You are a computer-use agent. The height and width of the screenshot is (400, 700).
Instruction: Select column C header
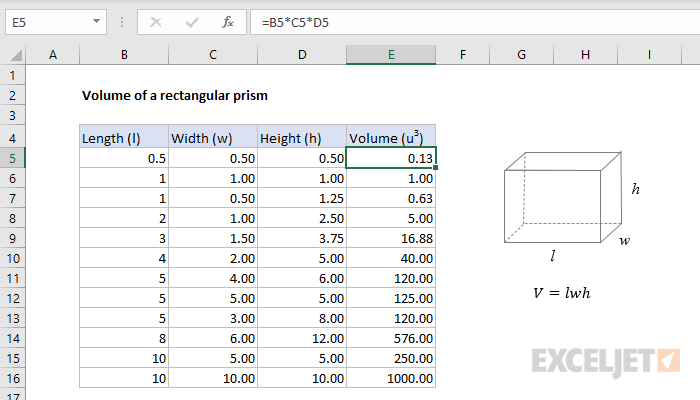pos(213,55)
